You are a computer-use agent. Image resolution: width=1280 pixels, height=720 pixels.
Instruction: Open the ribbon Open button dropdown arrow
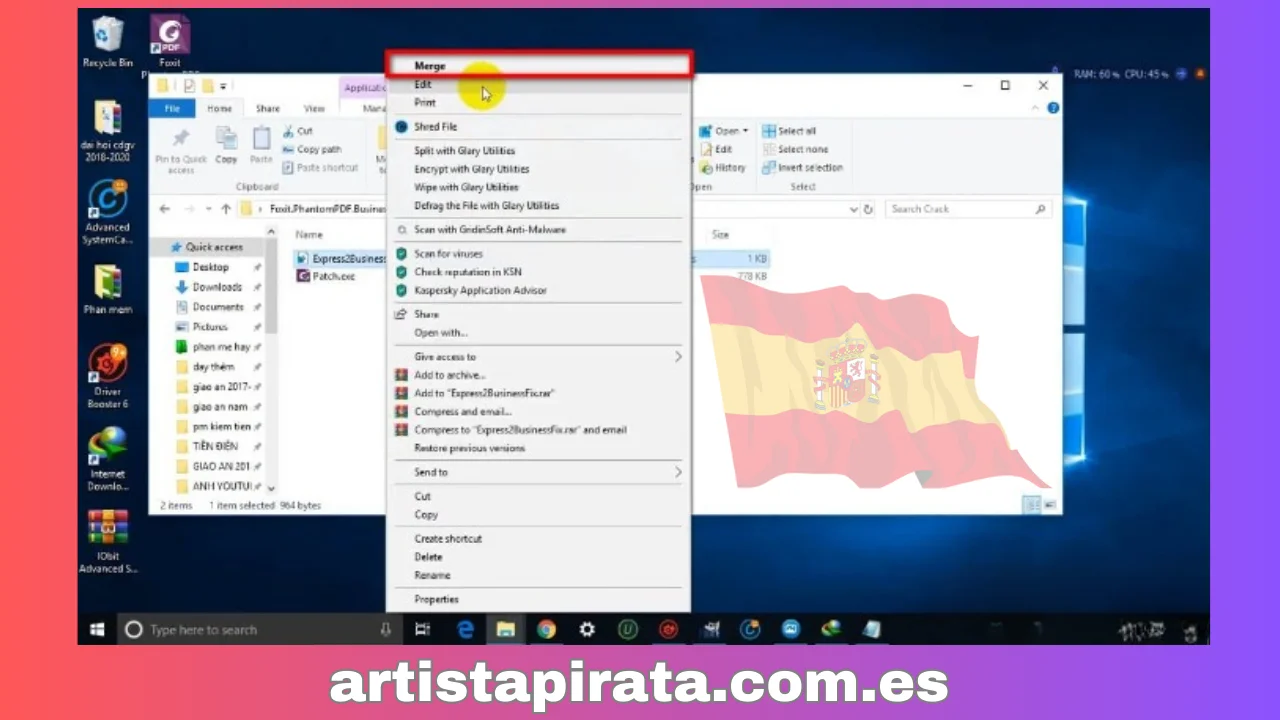pyautogui.click(x=745, y=131)
